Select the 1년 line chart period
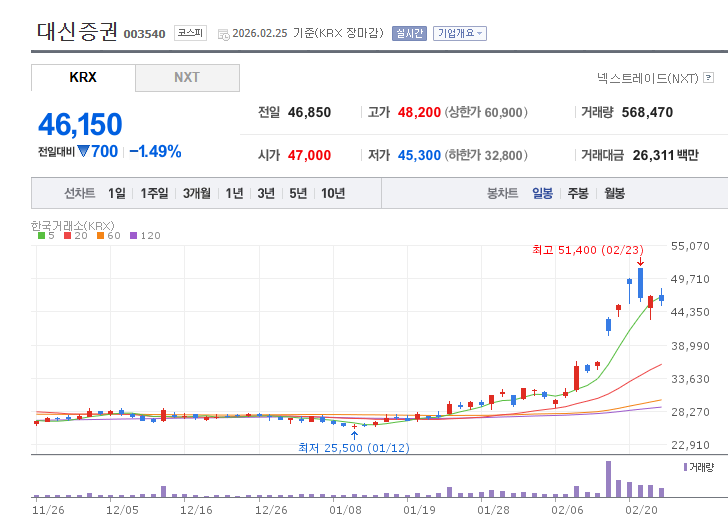This screenshot has height=523, width=728. (234, 193)
